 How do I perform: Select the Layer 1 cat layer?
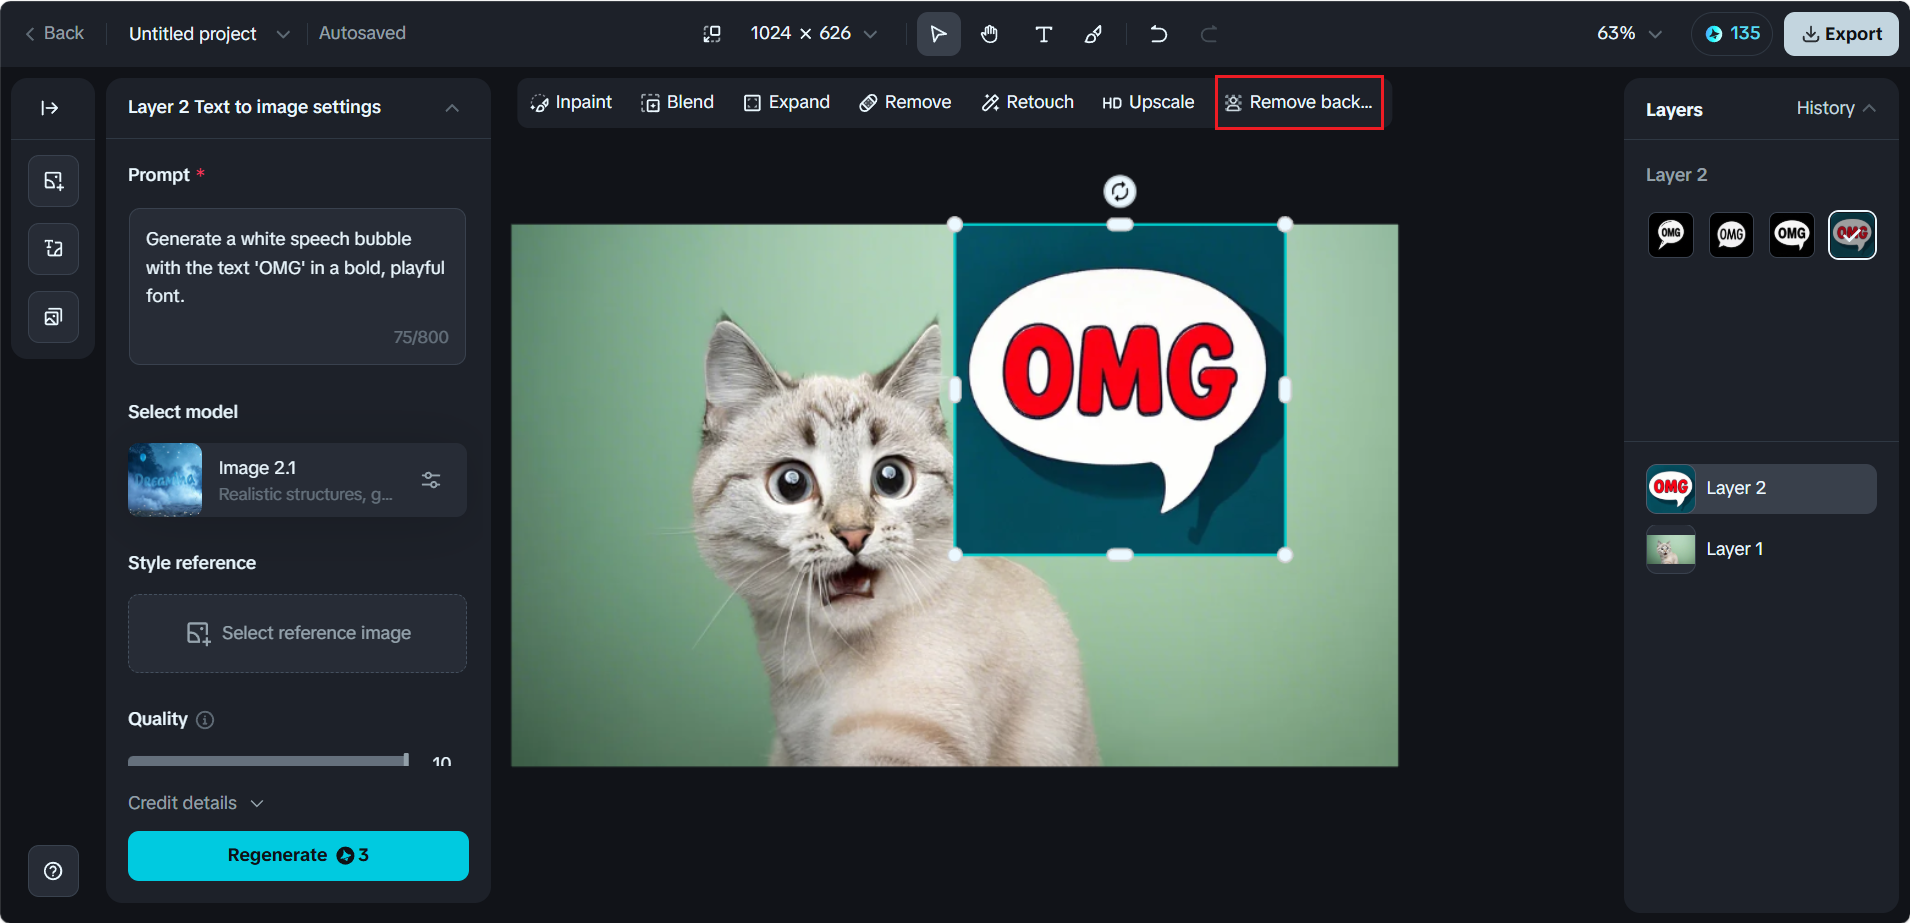click(x=1761, y=549)
